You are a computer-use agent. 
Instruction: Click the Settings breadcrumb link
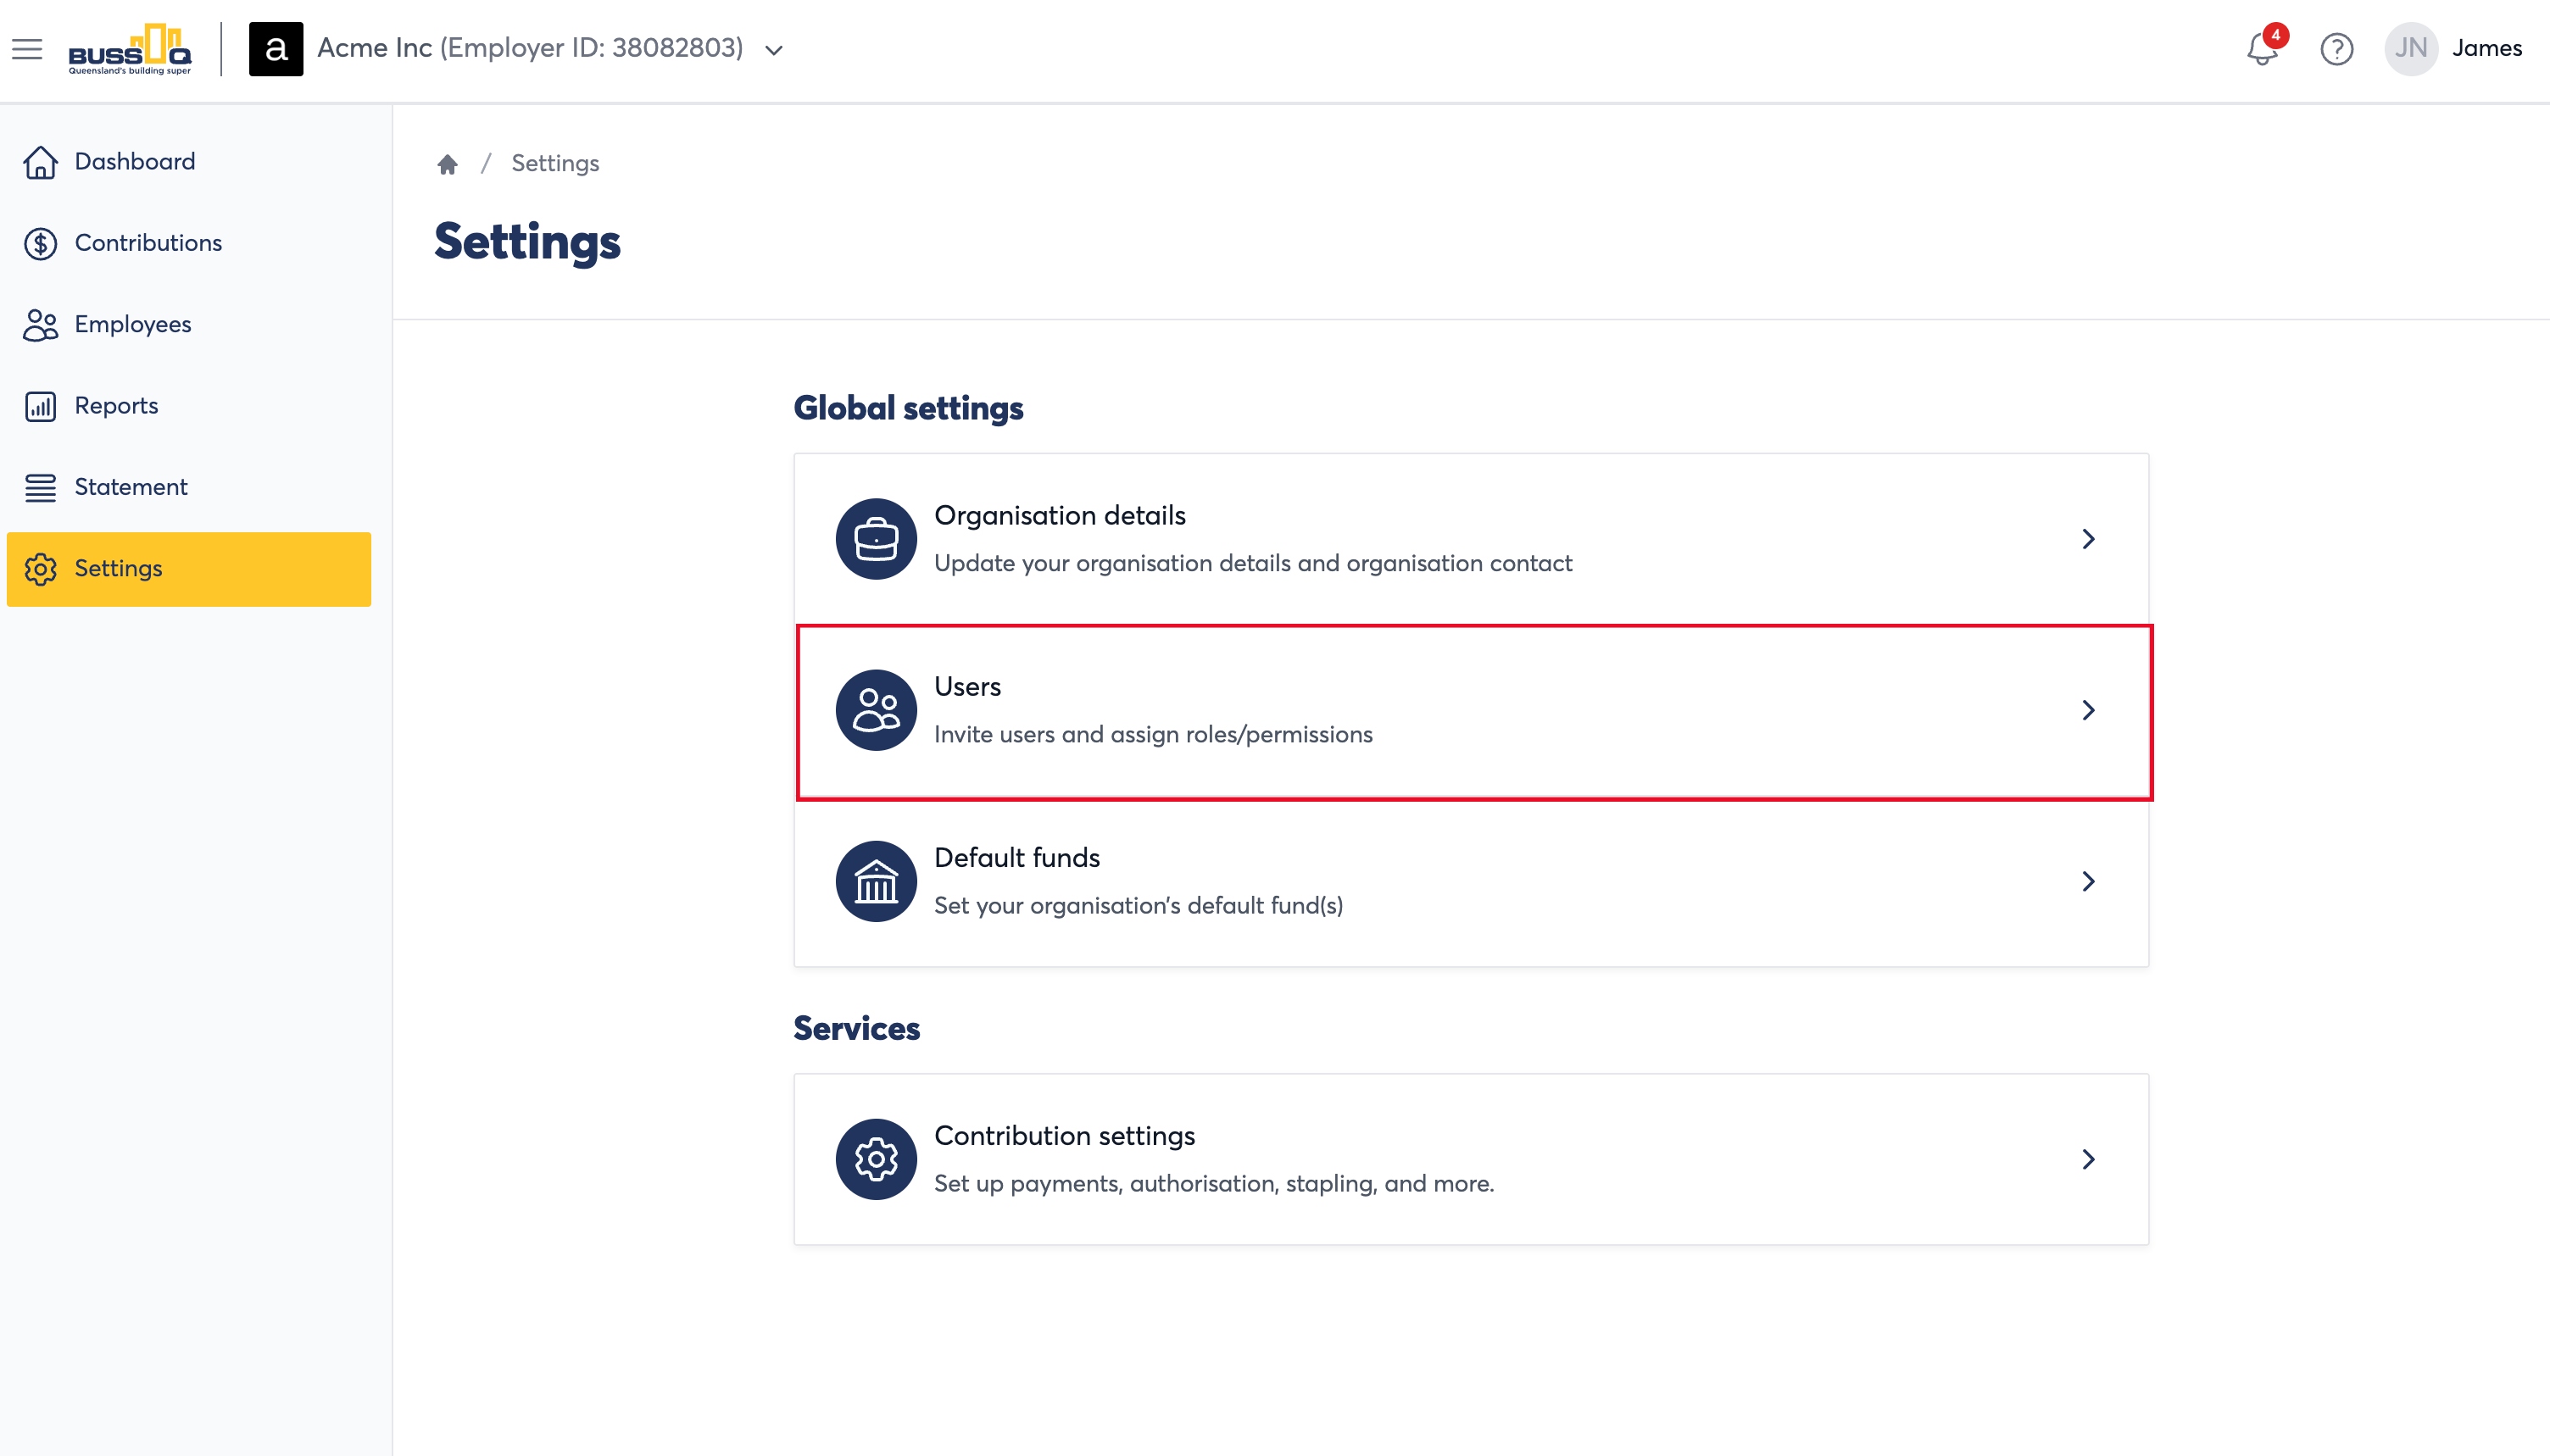pyautogui.click(x=555, y=163)
